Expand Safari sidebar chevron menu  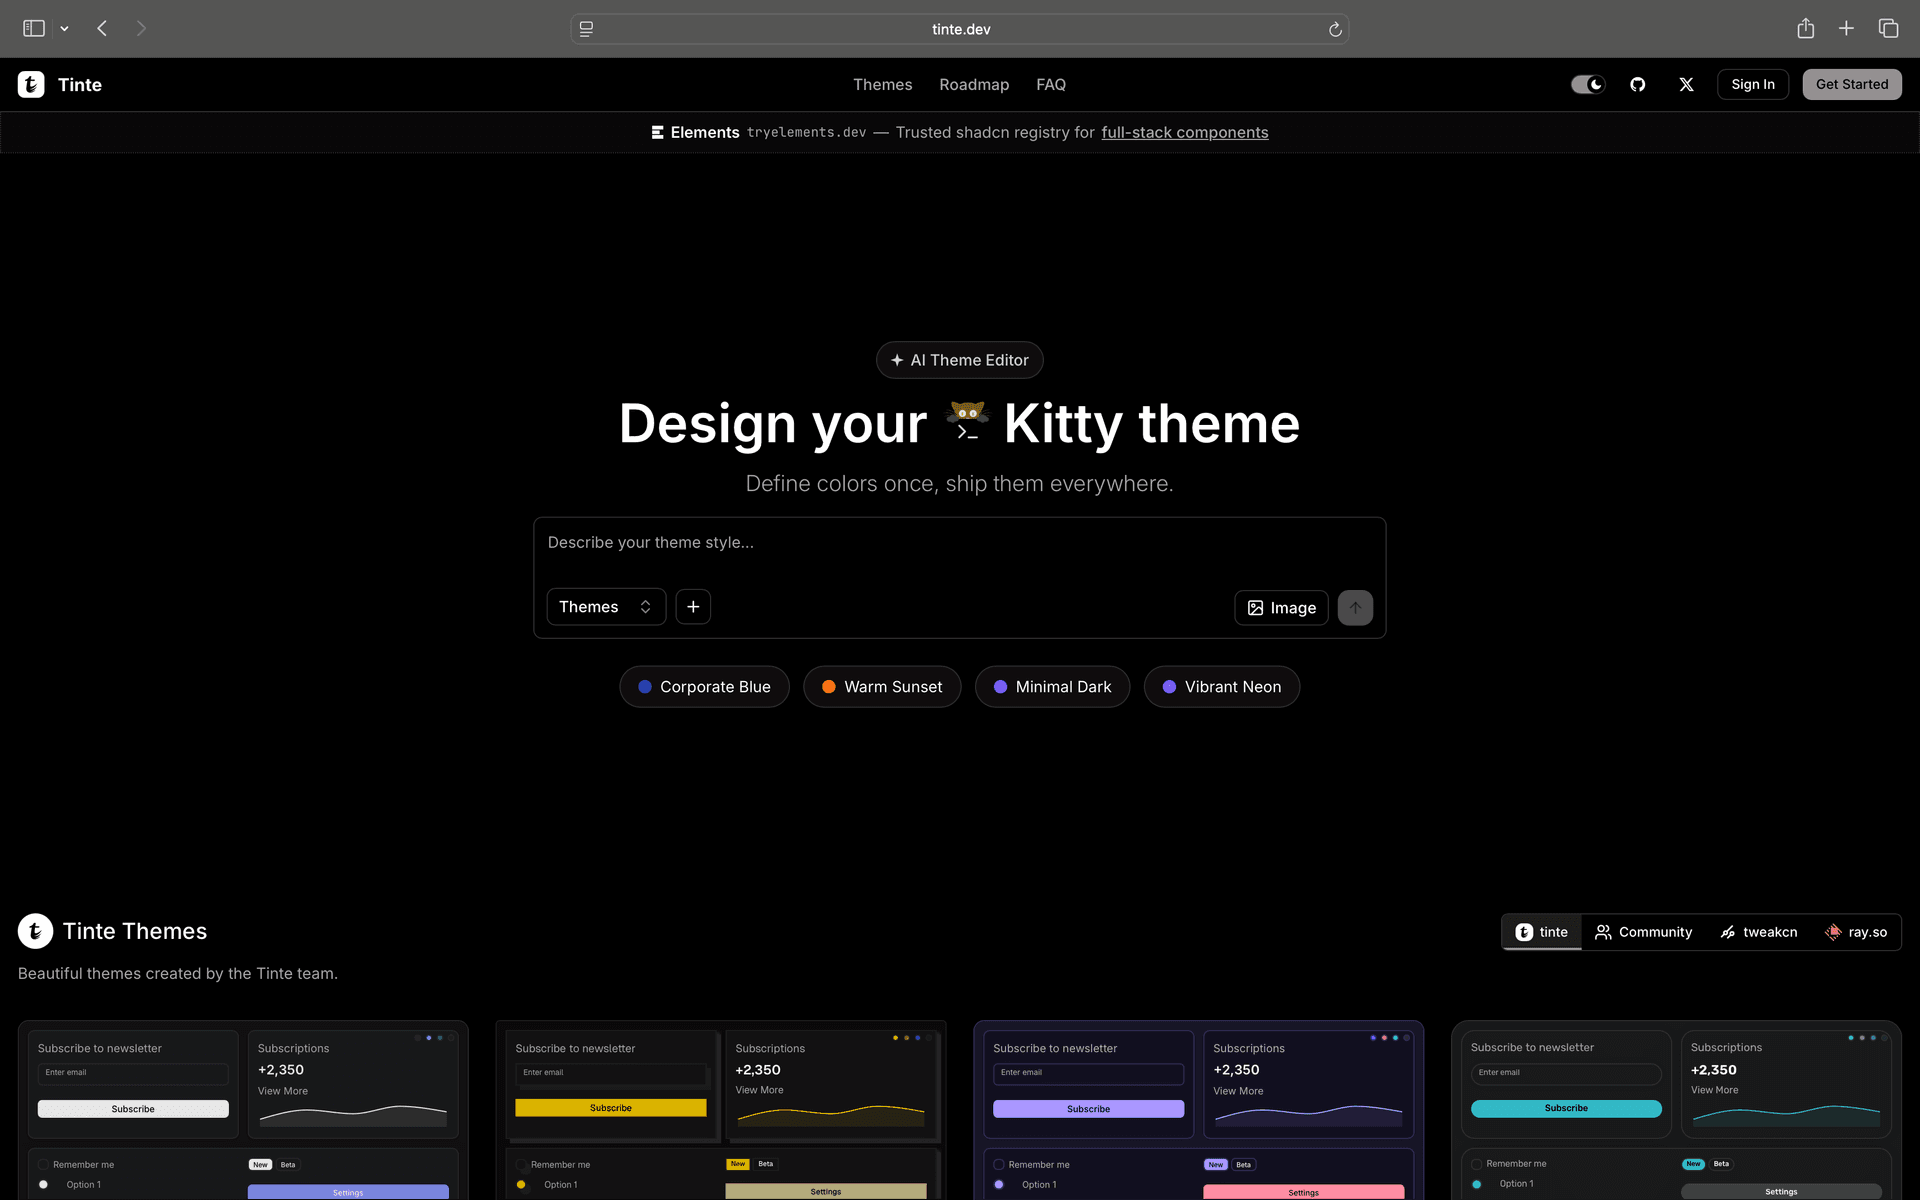pos(65,29)
